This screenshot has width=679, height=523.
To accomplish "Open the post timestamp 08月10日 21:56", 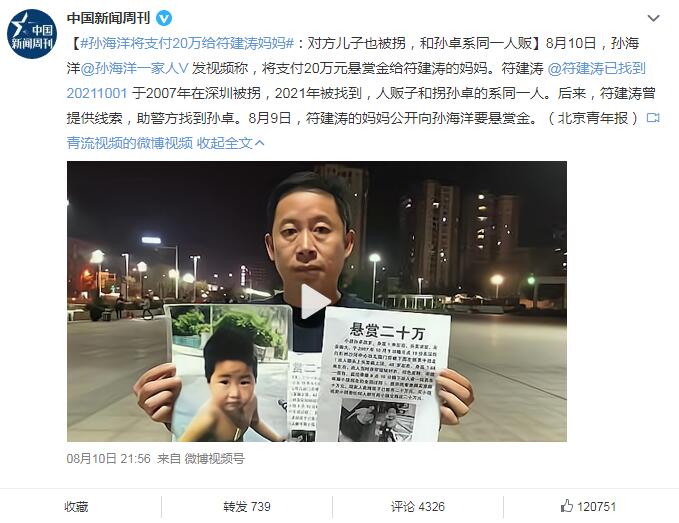I will tap(108, 458).
